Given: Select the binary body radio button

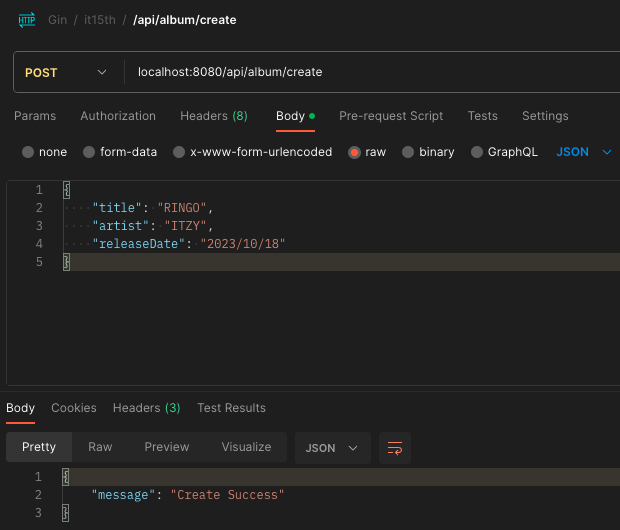Looking at the screenshot, I should click(x=408, y=152).
